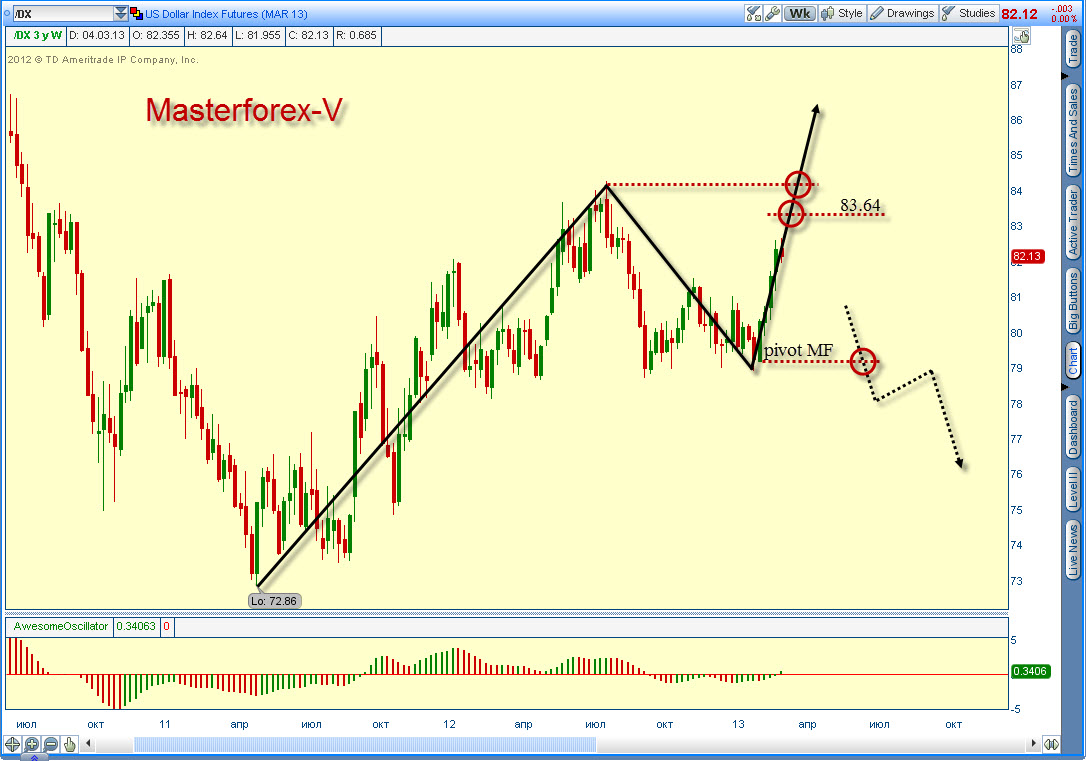Click the high price H: 82.64

(x=207, y=35)
